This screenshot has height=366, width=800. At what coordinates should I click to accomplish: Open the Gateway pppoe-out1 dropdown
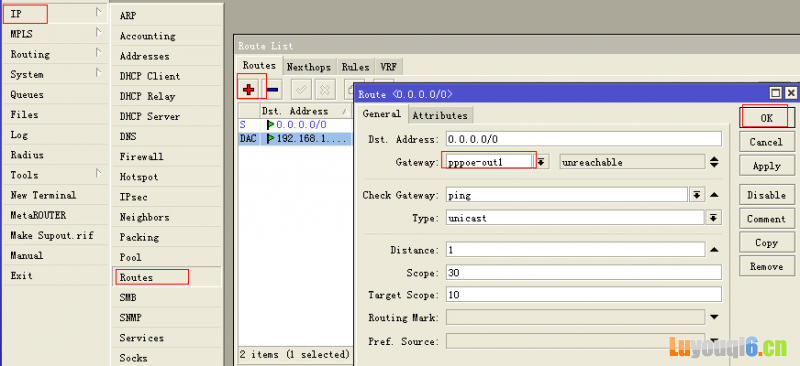tap(541, 162)
